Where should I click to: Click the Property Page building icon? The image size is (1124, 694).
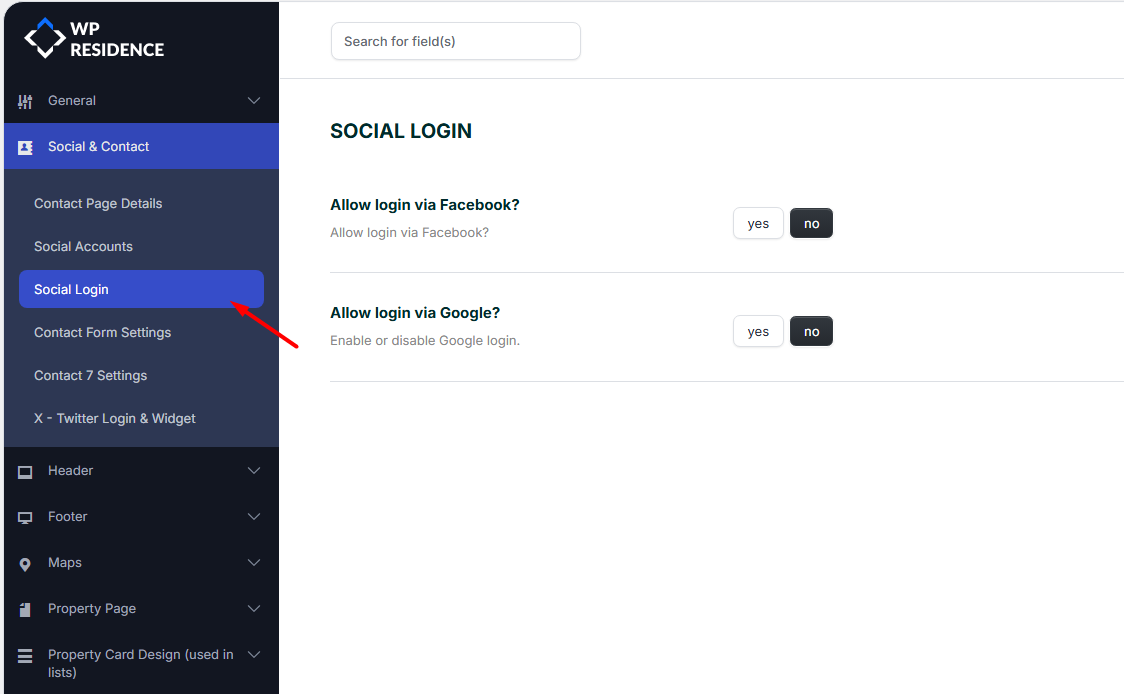point(25,609)
